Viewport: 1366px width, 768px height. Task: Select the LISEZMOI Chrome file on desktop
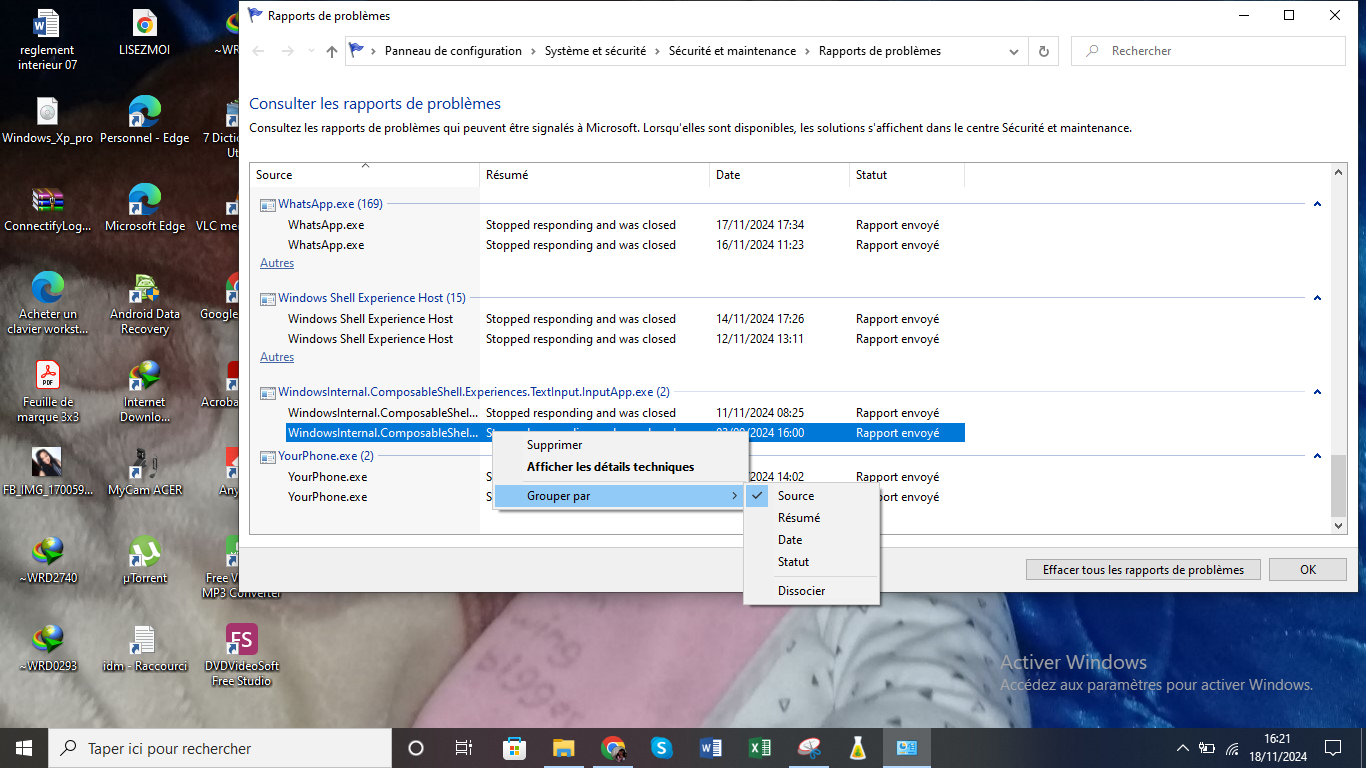(145, 33)
